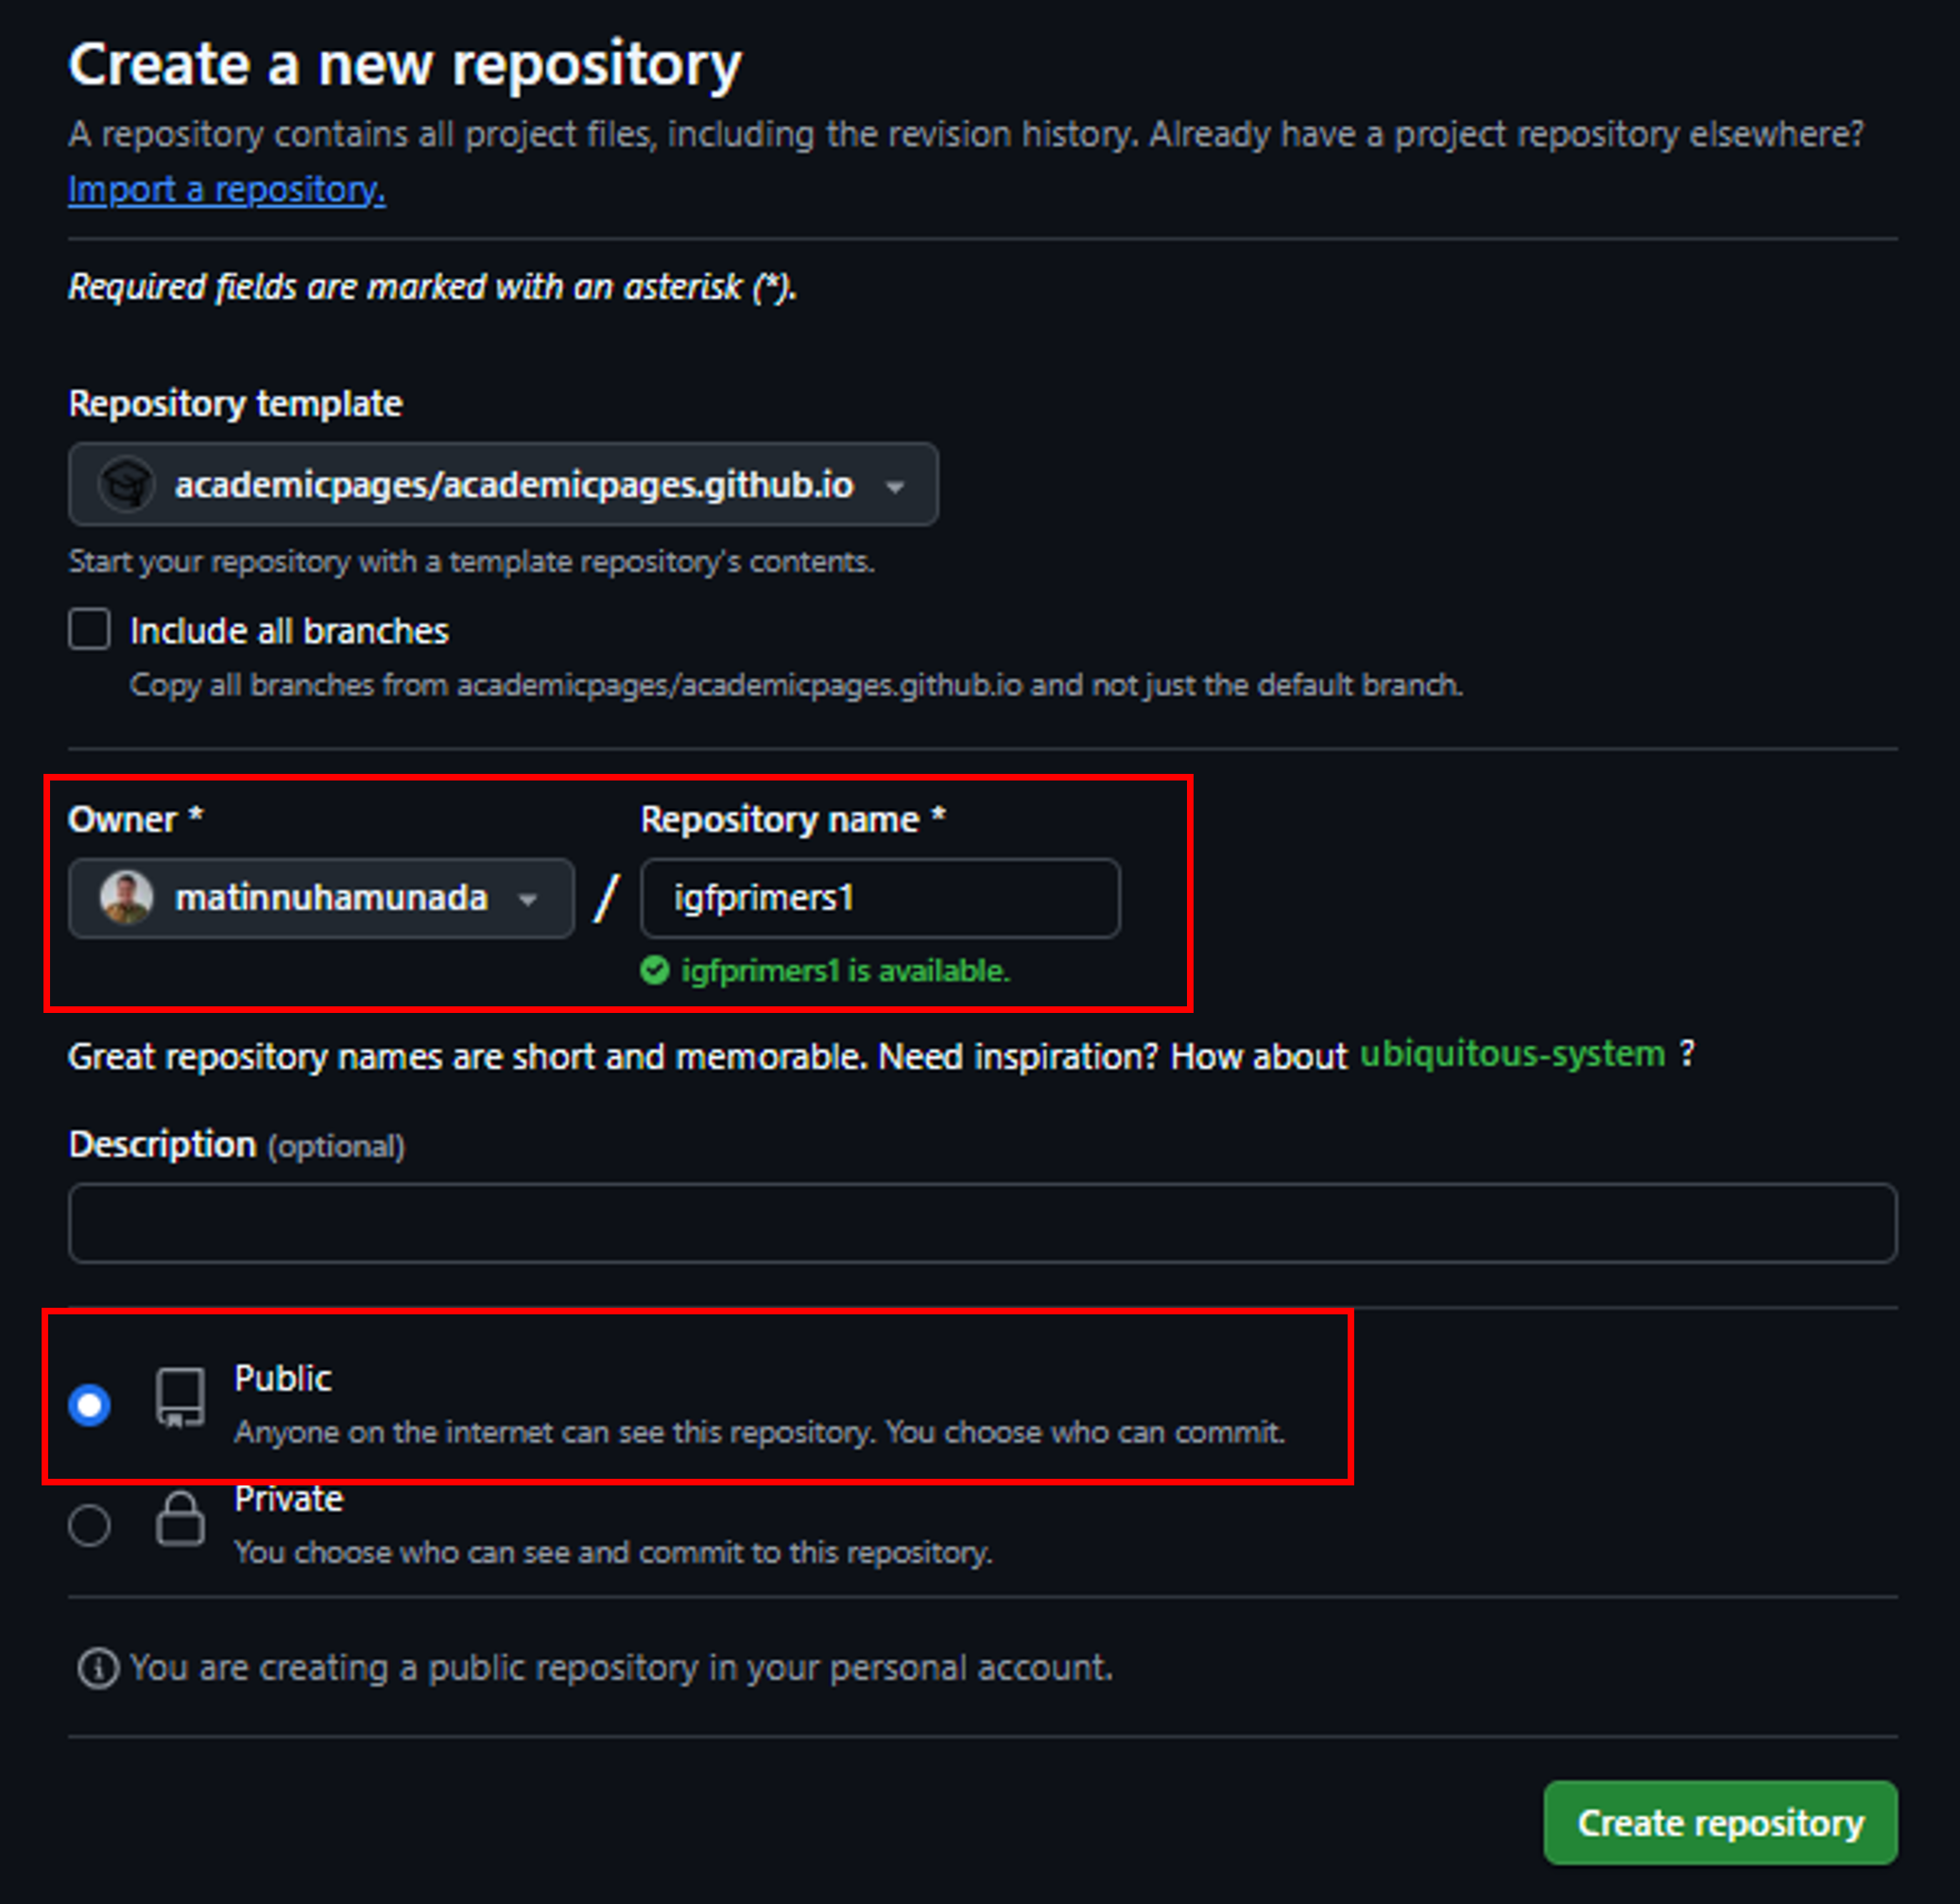Screen dimensions: 1960x1904
Task: Focus the Repository name field showing igfprimers1
Action: (x=878, y=897)
